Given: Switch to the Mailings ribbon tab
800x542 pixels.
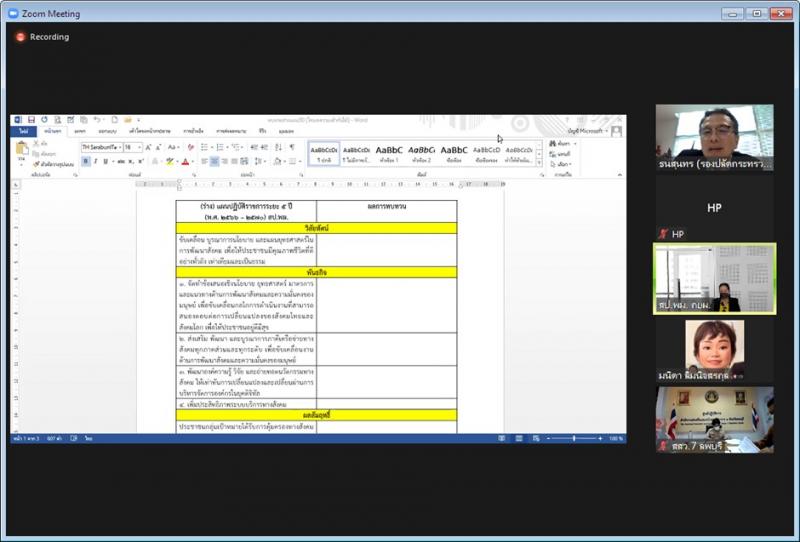Looking at the screenshot, I should [x=231, y=131].
